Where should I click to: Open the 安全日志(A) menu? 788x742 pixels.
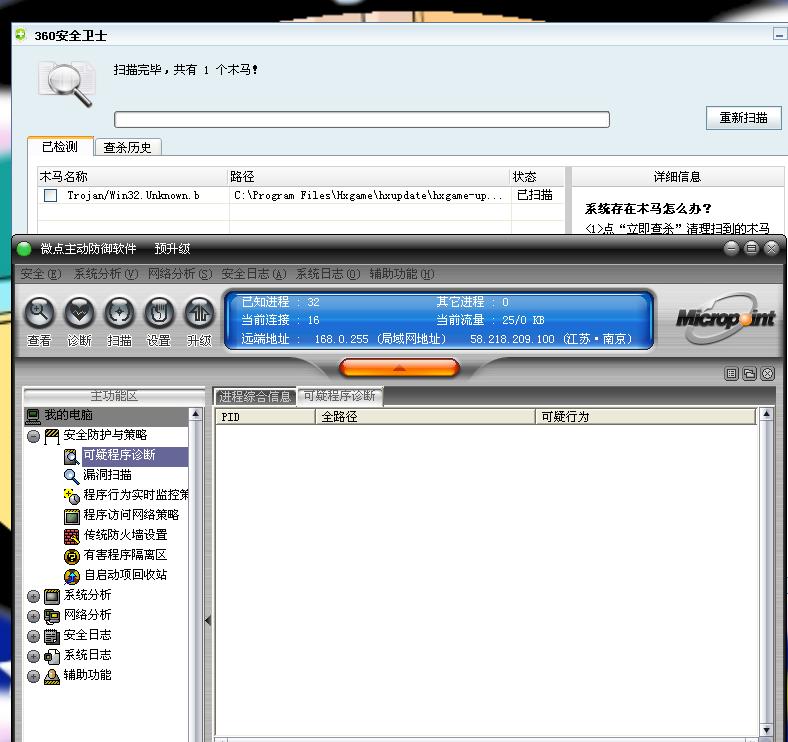pyautogui.click(x=254, y=274)
